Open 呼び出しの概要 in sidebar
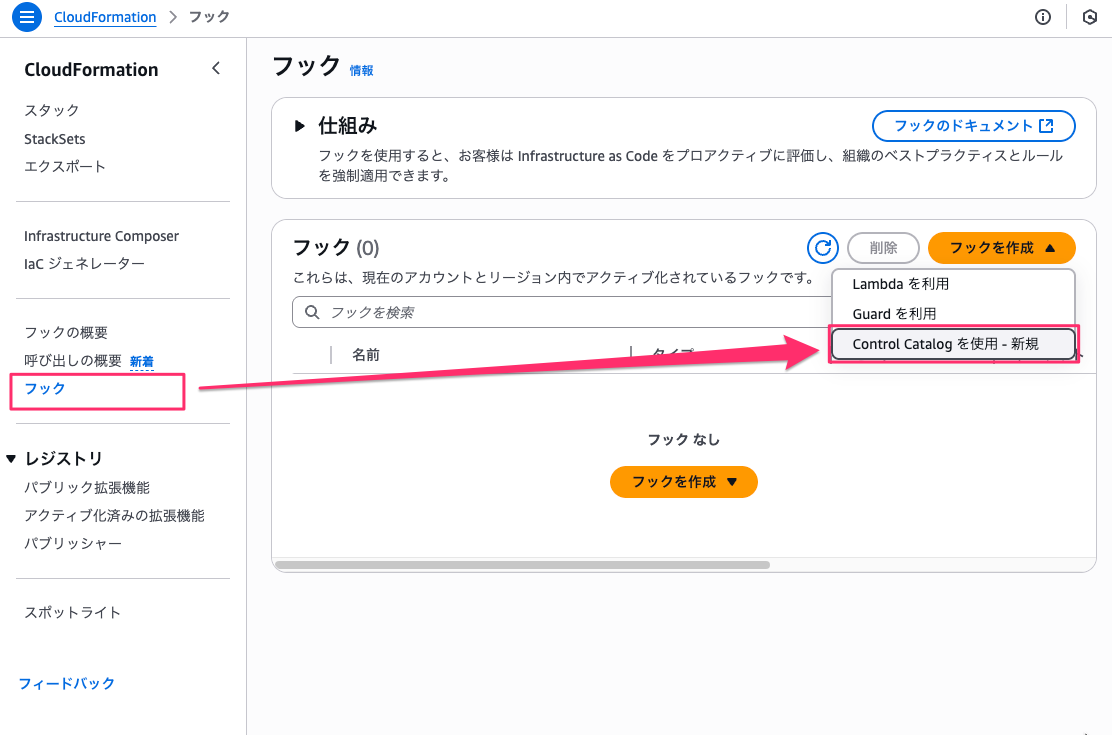1112x735 pixels. (x=73, y=360)
